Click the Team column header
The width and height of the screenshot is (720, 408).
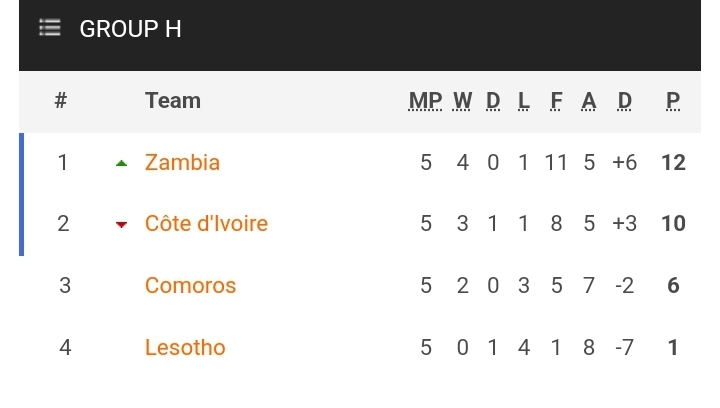tap(172, 100)
